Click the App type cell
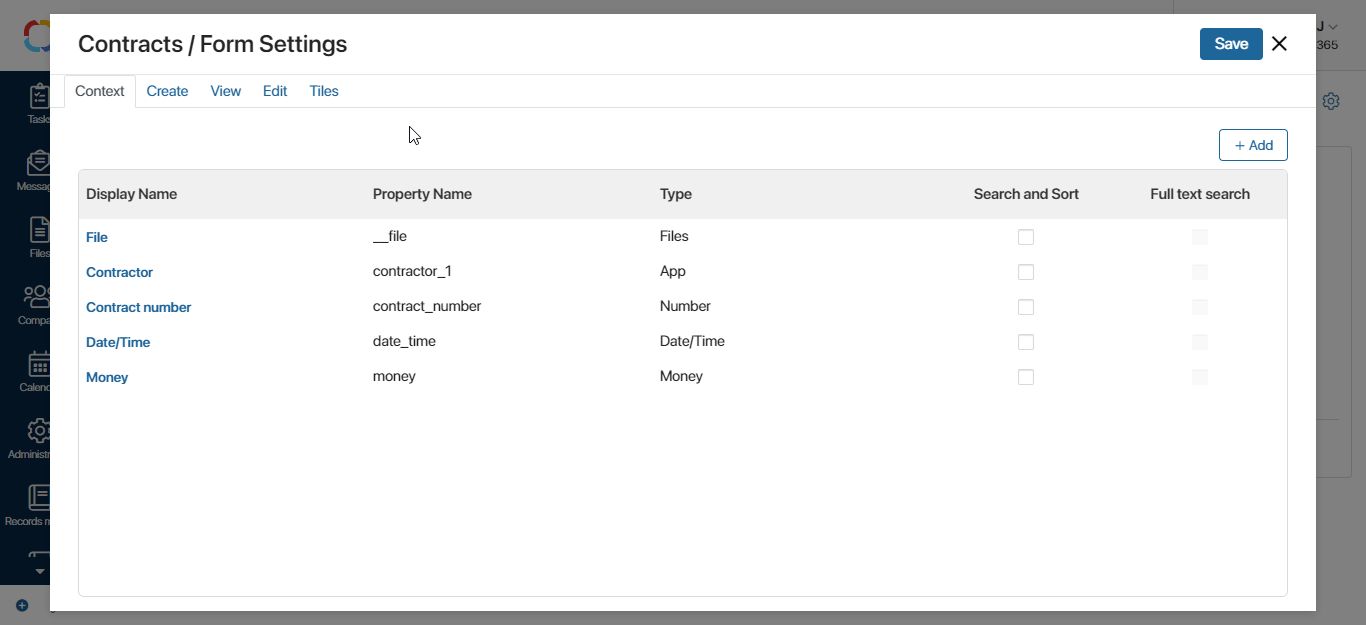The image size is (1366, 625). pyautogui.click(x=673, y=271)
